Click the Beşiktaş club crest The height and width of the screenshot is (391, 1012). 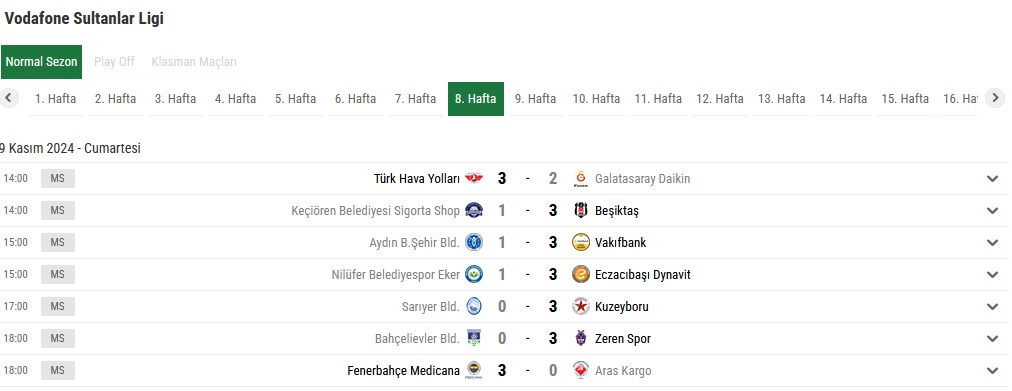(x=581, y=210)
